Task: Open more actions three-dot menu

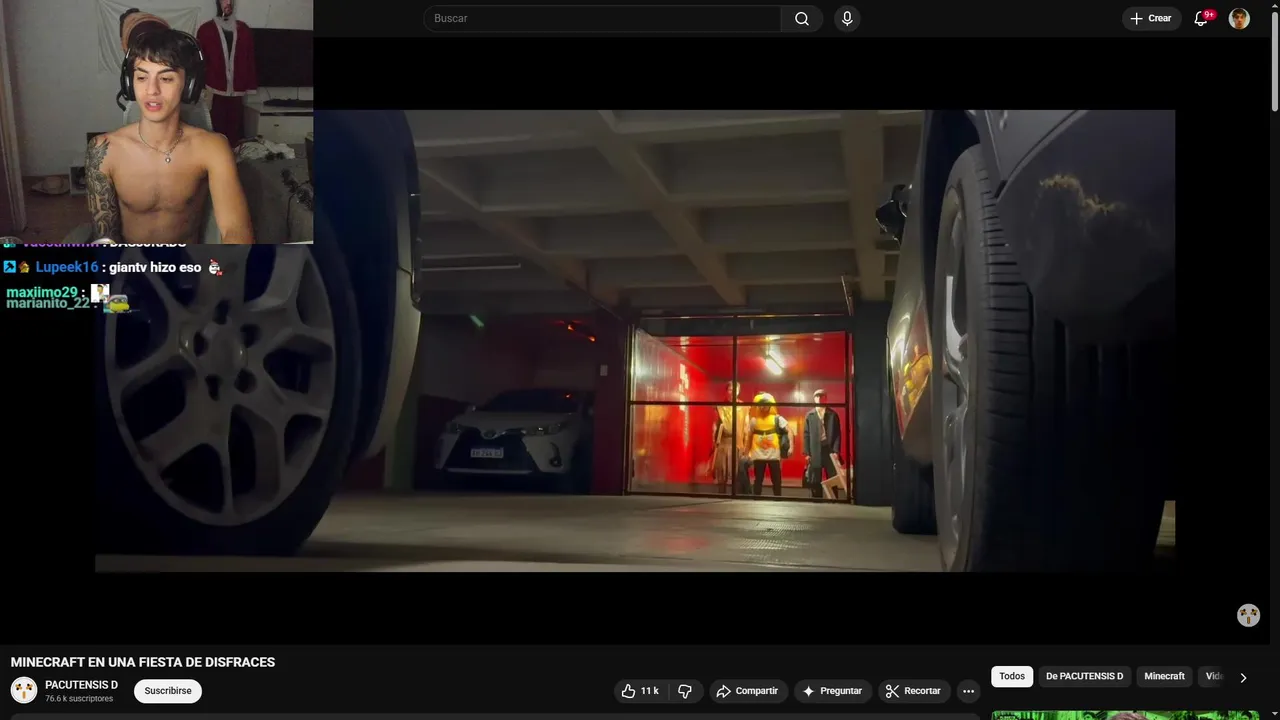Action: tap(968, 691)
